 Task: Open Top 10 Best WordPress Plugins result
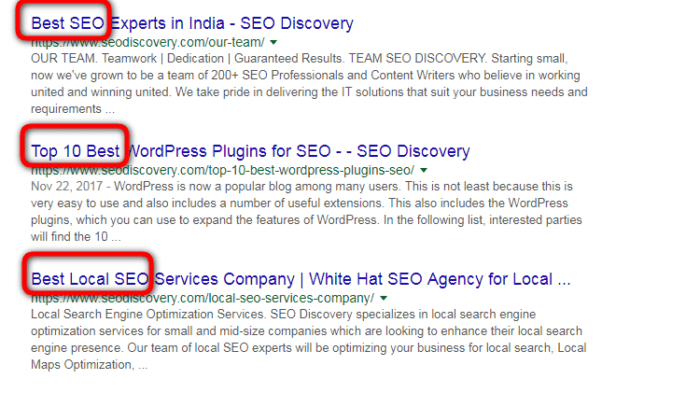[x=250, y=151]
